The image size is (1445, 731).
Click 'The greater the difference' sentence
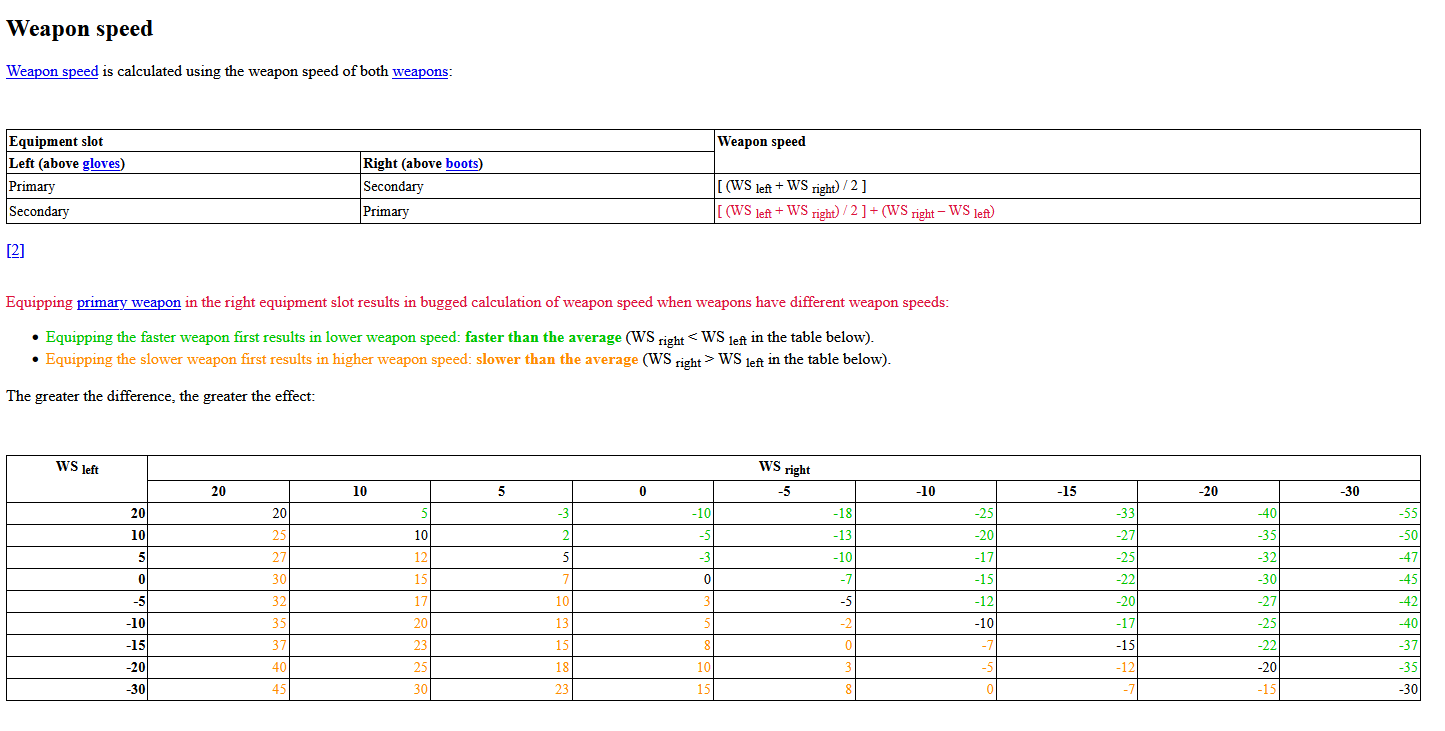point(161,396)
